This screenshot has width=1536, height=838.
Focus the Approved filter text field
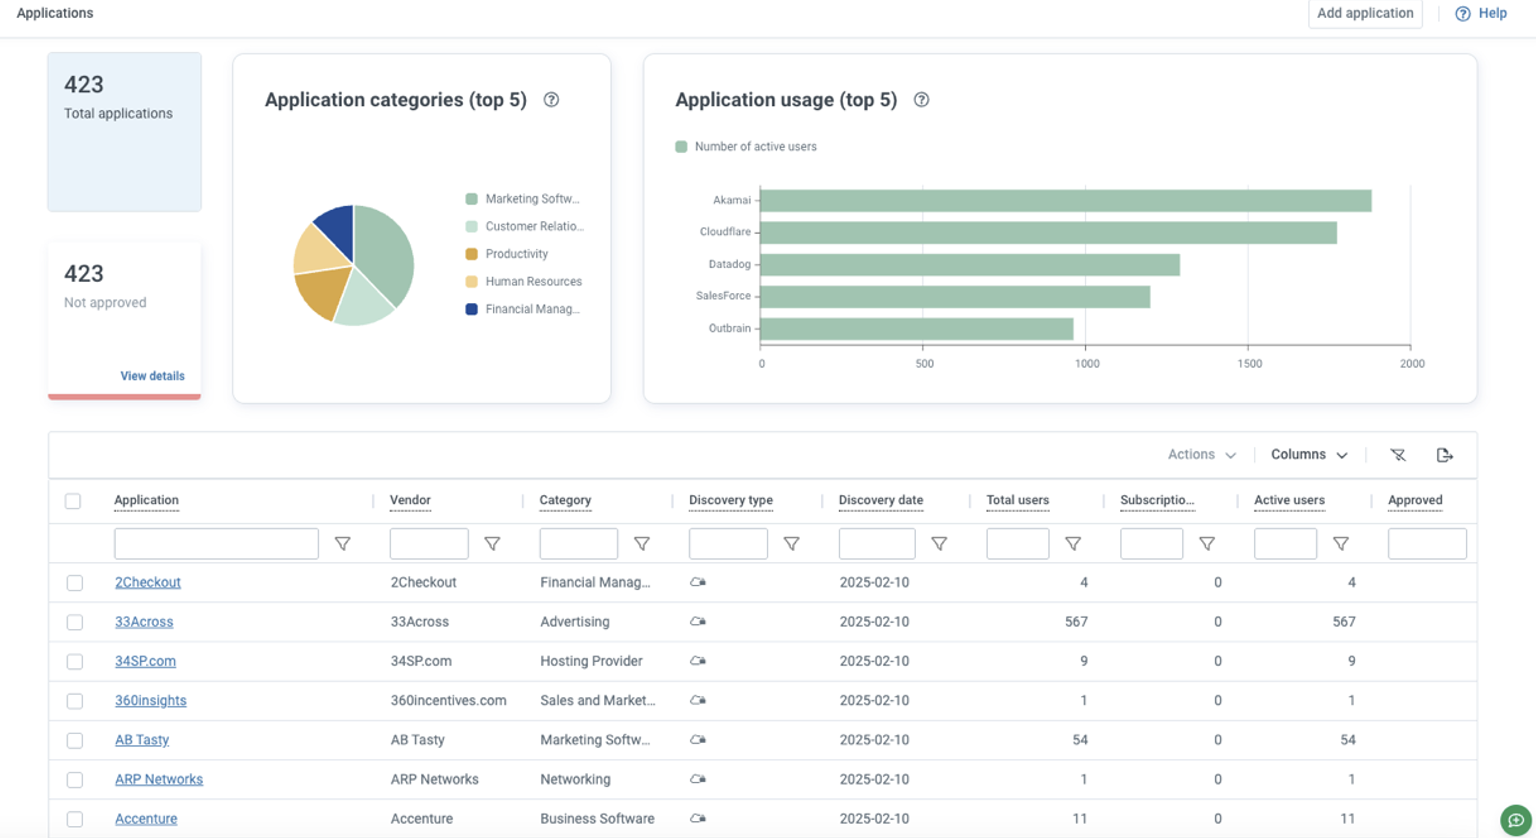click(x=1427, y=544)
